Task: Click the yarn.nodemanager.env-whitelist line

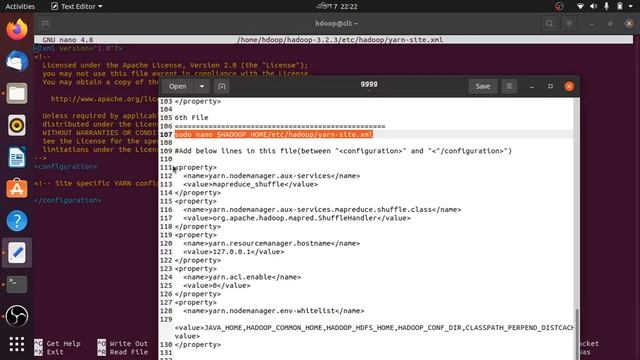Action: click(273, 311)
